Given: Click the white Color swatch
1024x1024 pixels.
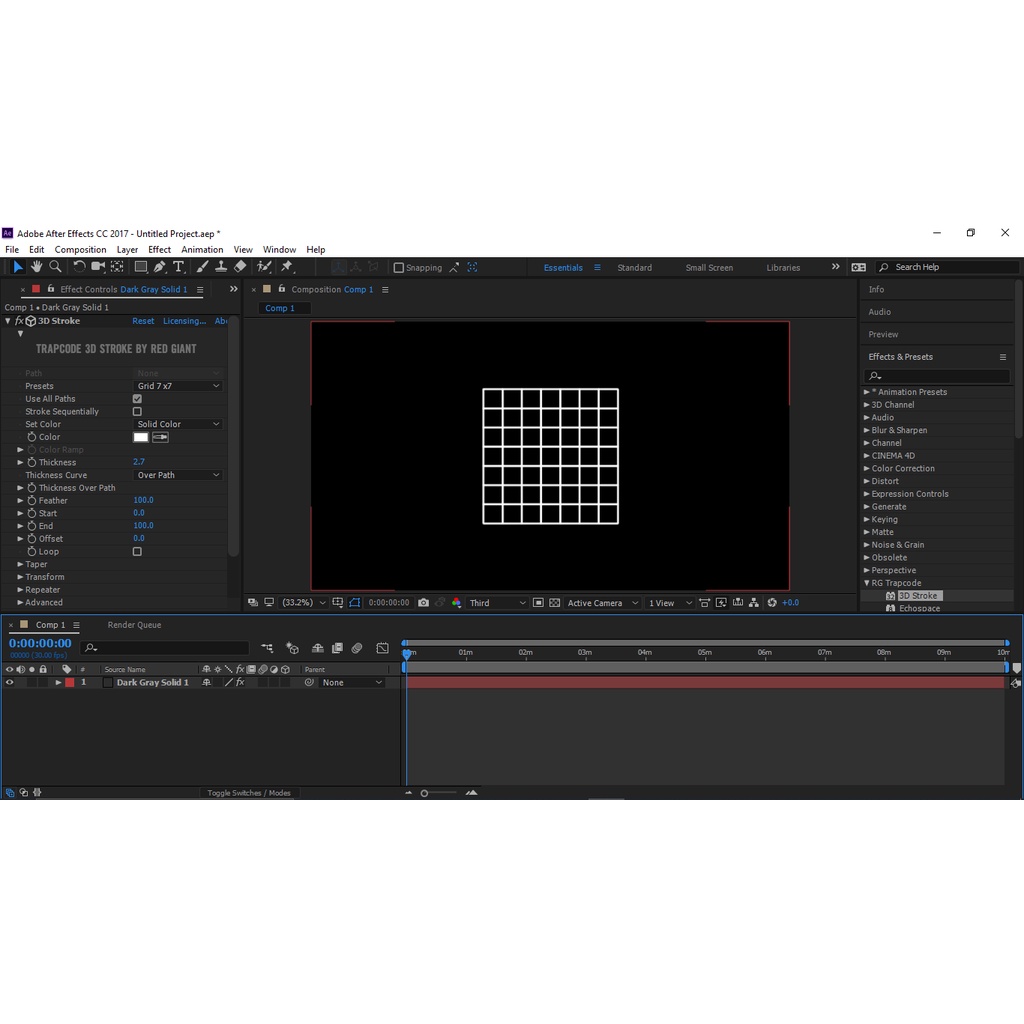Looking at the screenshot, I should click(141, 437).
